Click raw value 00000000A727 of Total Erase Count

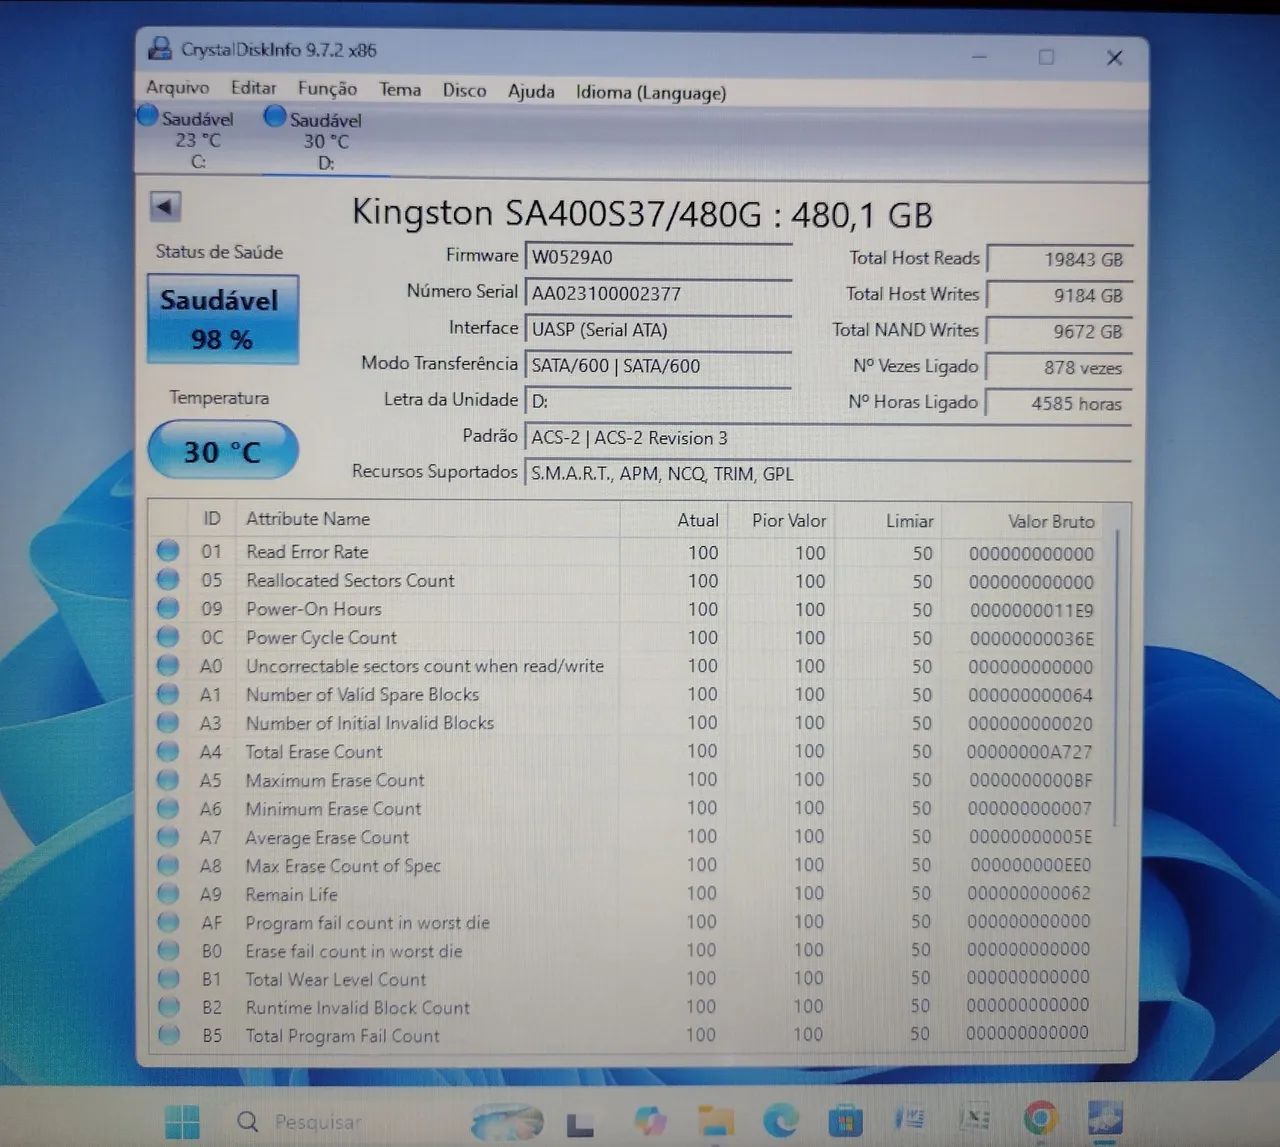[x=1029, y=752]
